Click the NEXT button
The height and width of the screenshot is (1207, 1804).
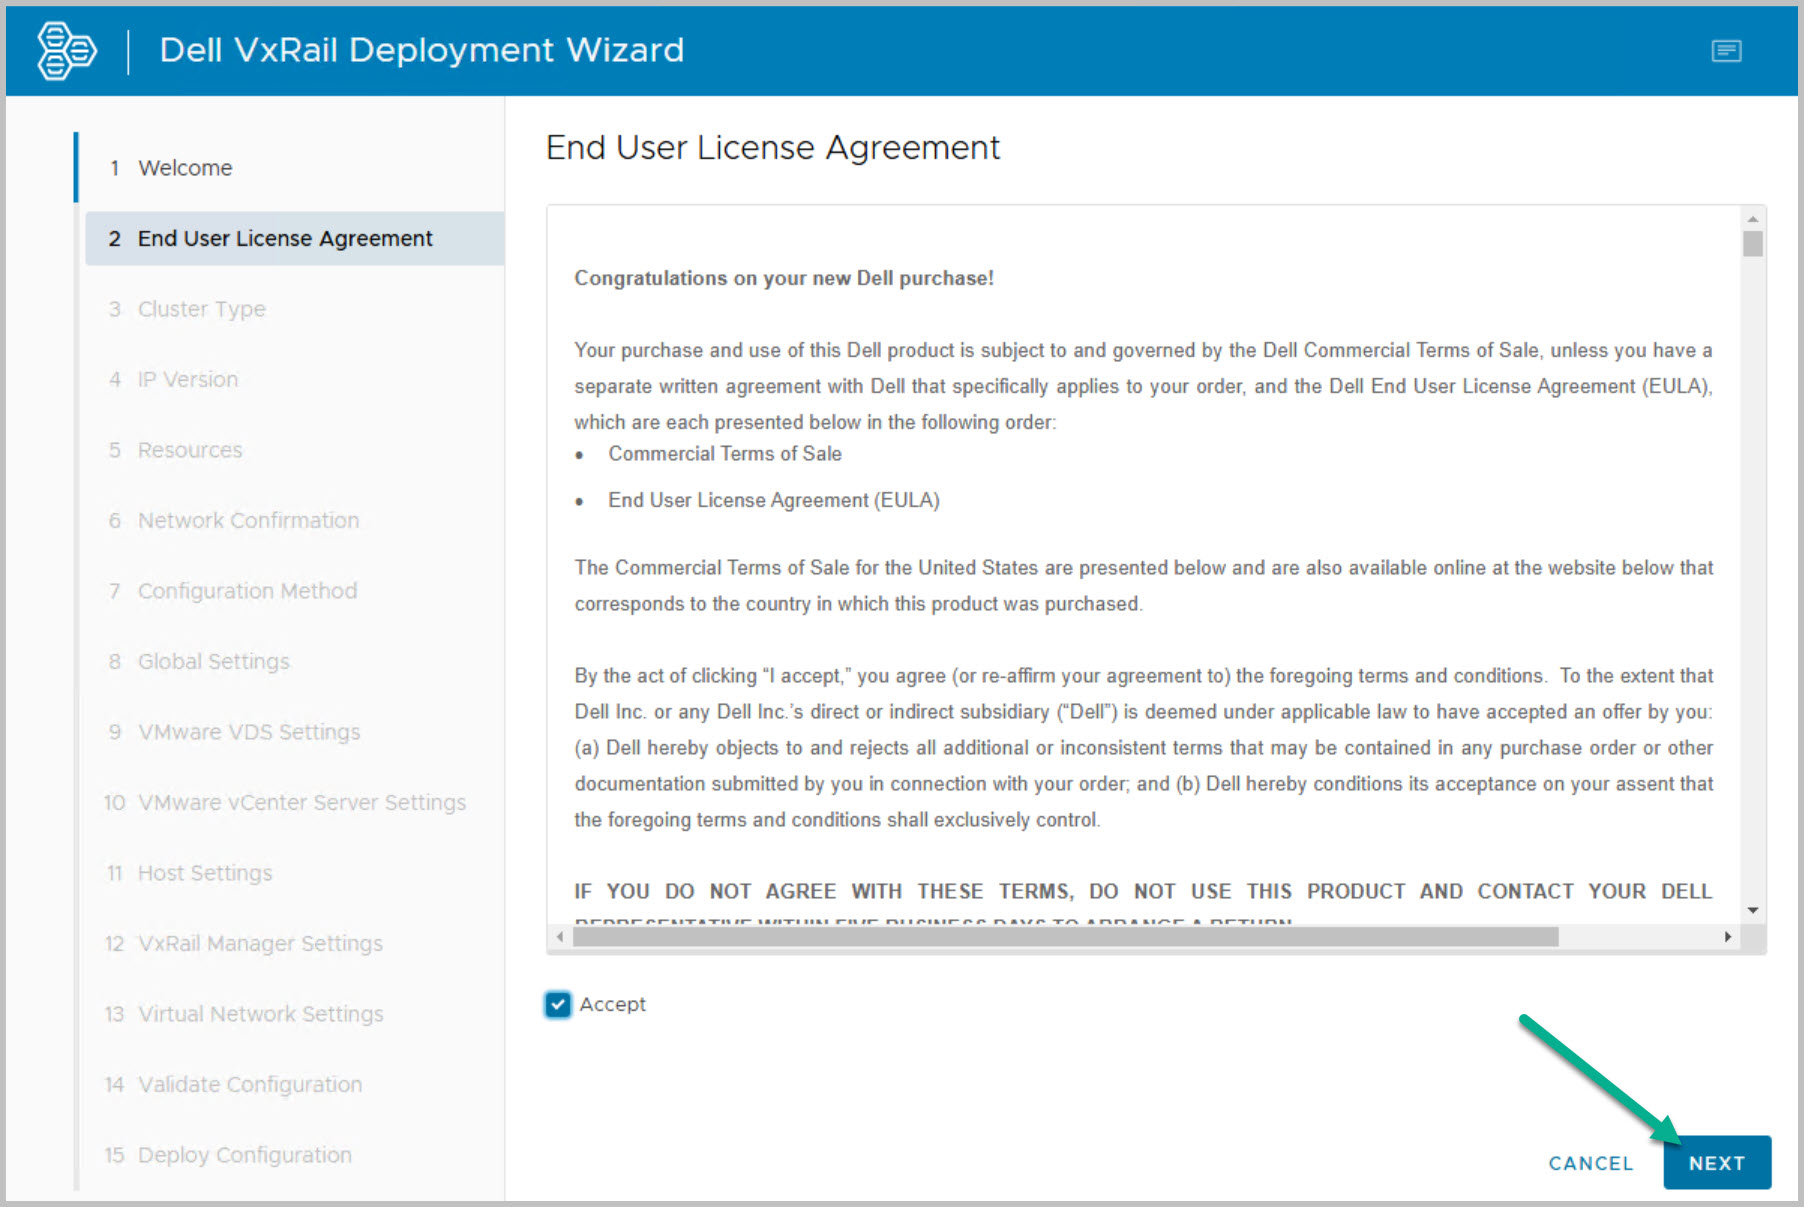click(1716, 1163)
